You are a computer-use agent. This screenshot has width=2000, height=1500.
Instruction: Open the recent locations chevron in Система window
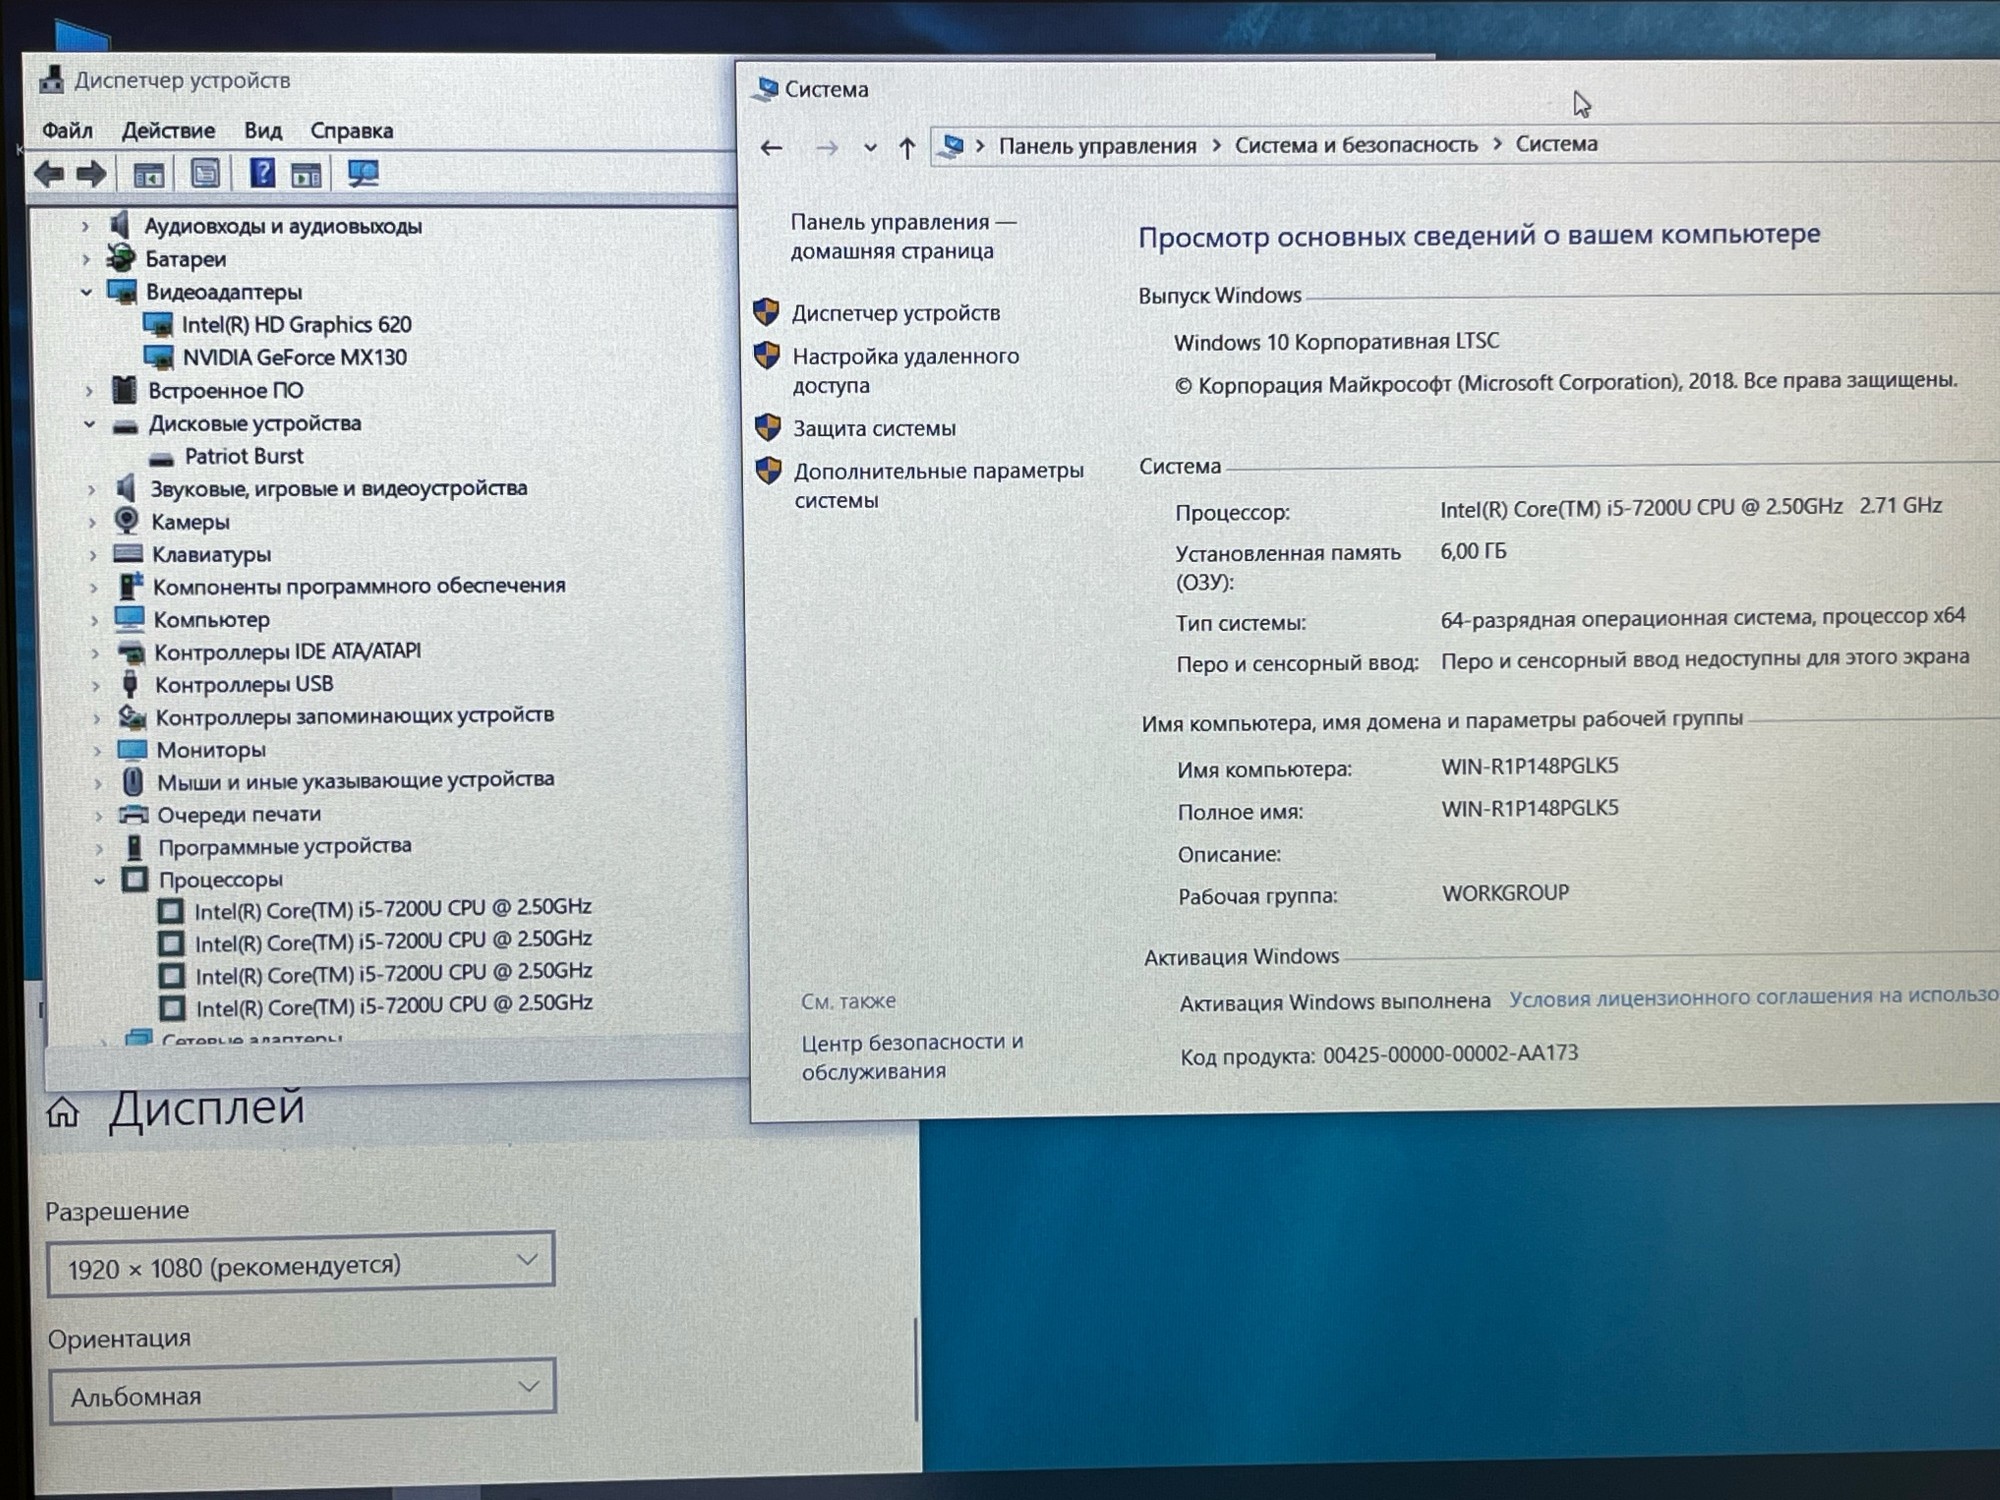tap(870, 148)
